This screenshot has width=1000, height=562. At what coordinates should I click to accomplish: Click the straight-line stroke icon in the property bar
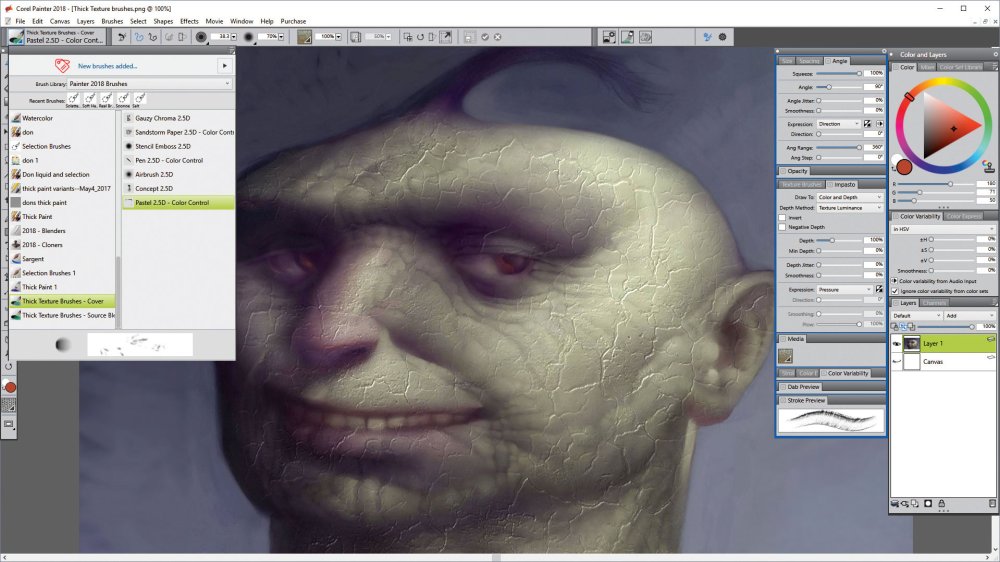coord(152,37)
